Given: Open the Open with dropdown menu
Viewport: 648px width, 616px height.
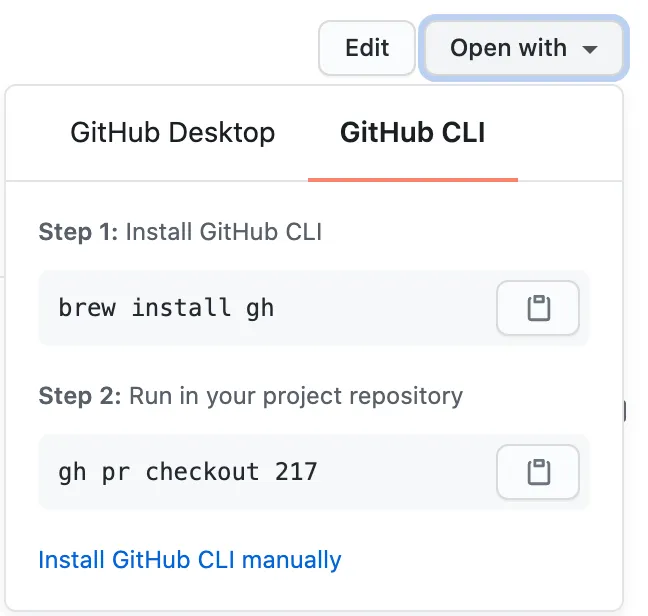Looking at the screenshot, I should tap(524, 48).
